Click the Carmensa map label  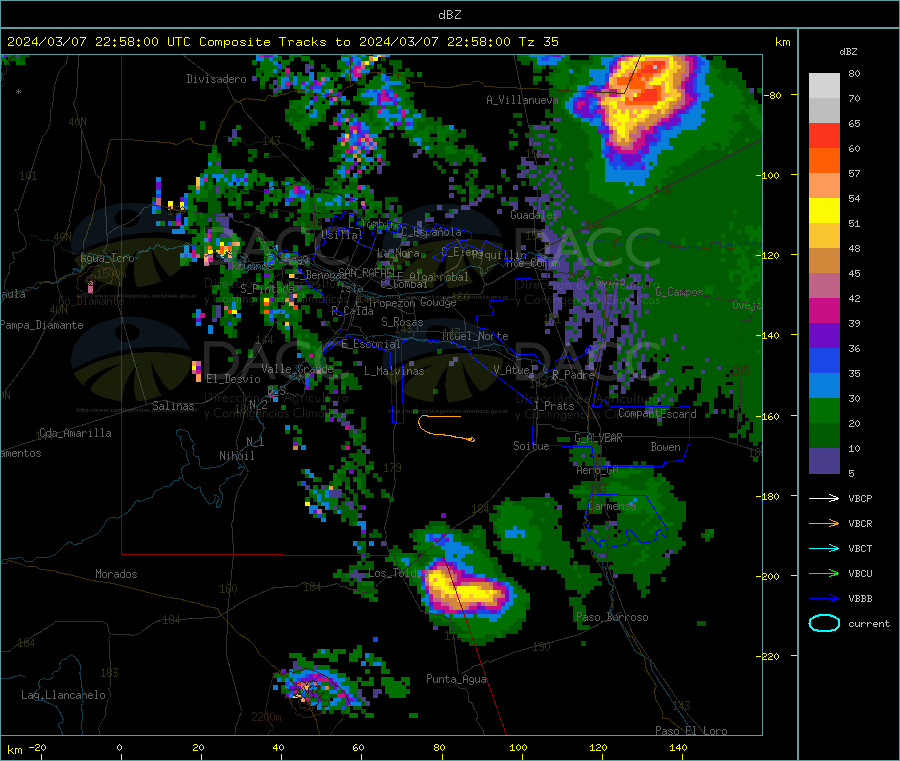click(x=612, y=506)
